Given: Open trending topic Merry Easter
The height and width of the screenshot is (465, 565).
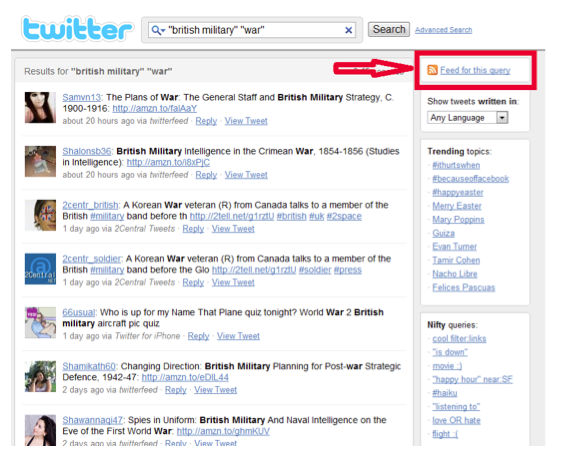Looking at the screenshot, I should click(457, 206).
